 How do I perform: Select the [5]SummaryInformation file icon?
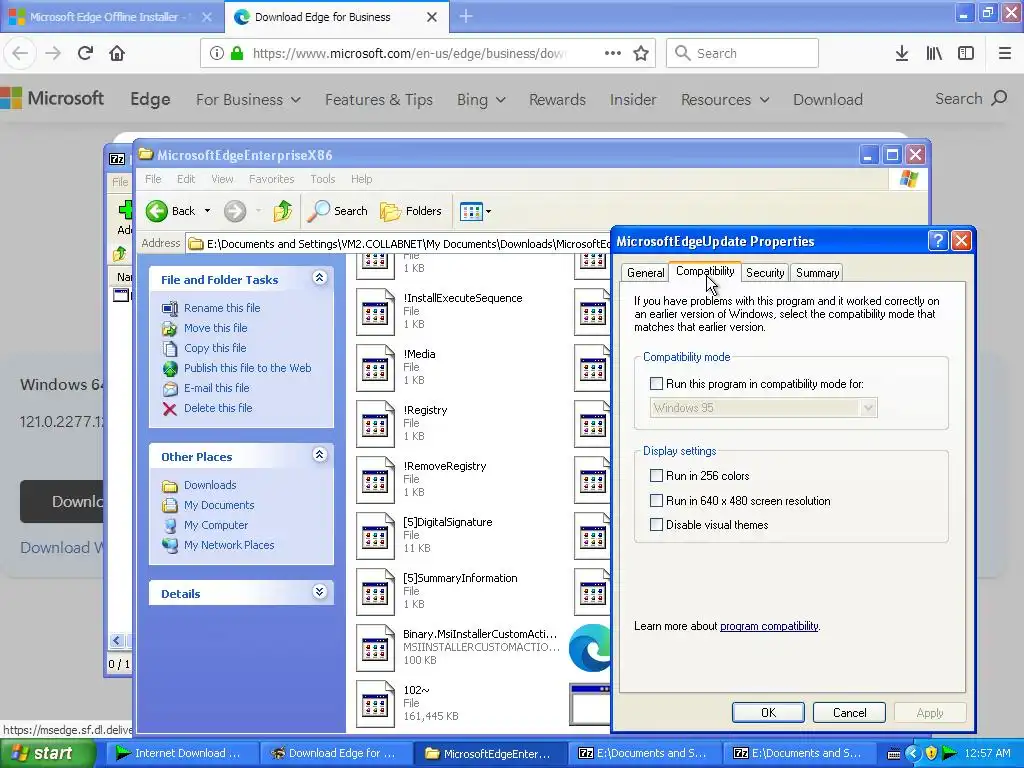click(x=376, y=592)
